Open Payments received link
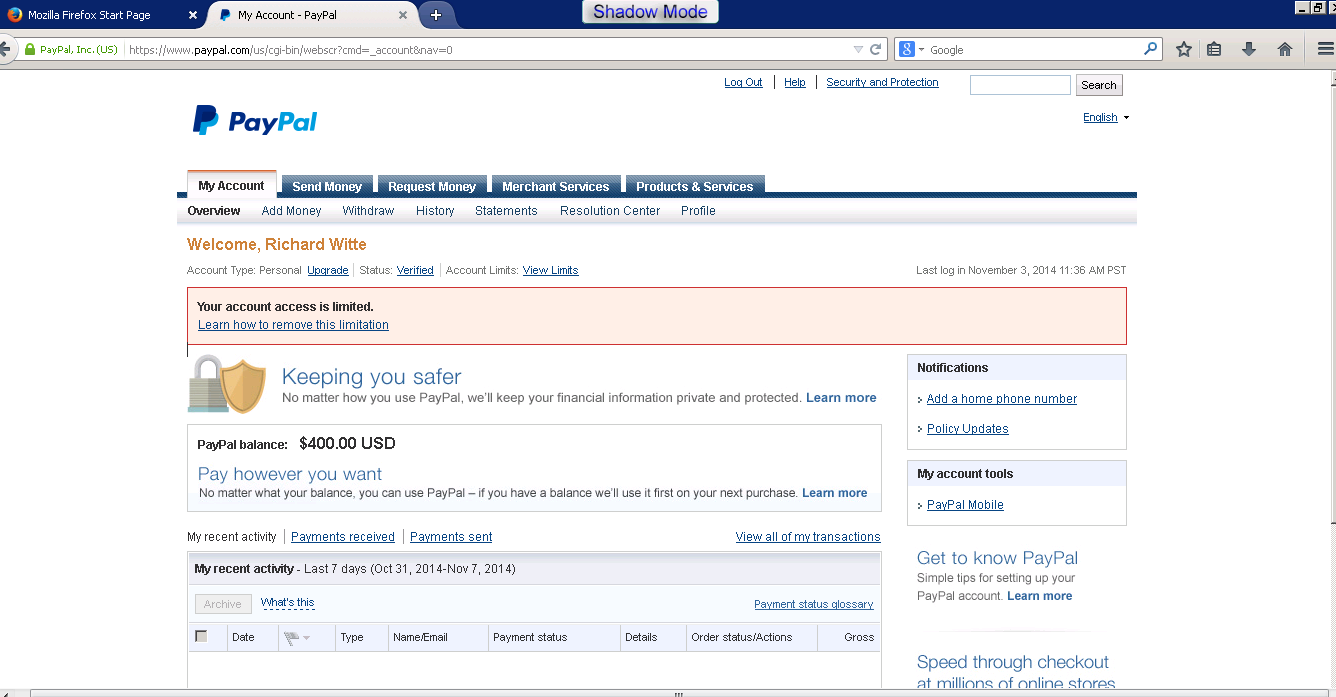Image resolution: width=1336 pixels, height=697 pixels. point(343,537)
